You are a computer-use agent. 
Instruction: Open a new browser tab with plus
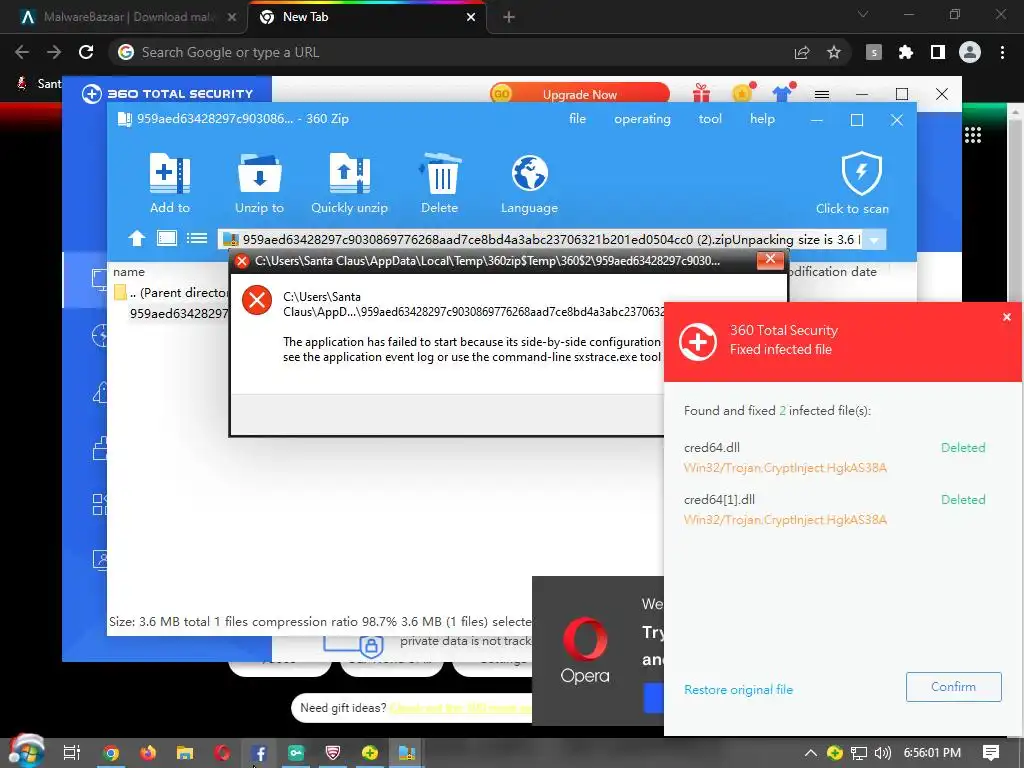[x=509, y=17]
